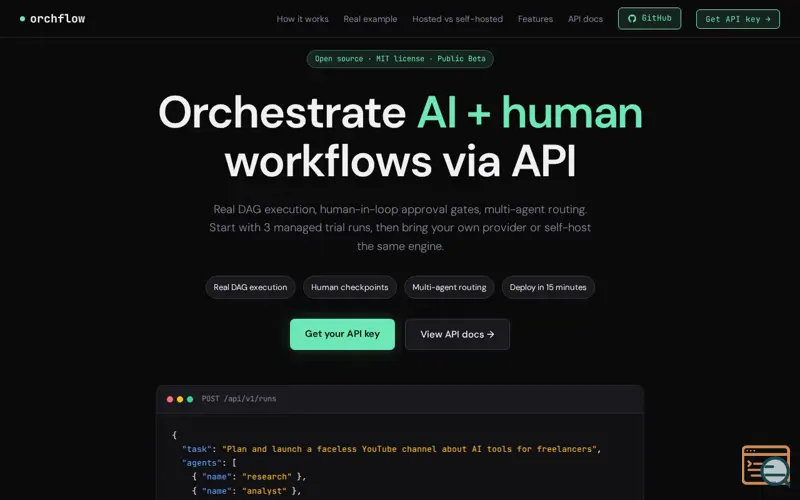Image resolution: width=800 pixels, height=500 pixels.
Task: Click the "task" key in the JSON
Action: pos(197,449)
